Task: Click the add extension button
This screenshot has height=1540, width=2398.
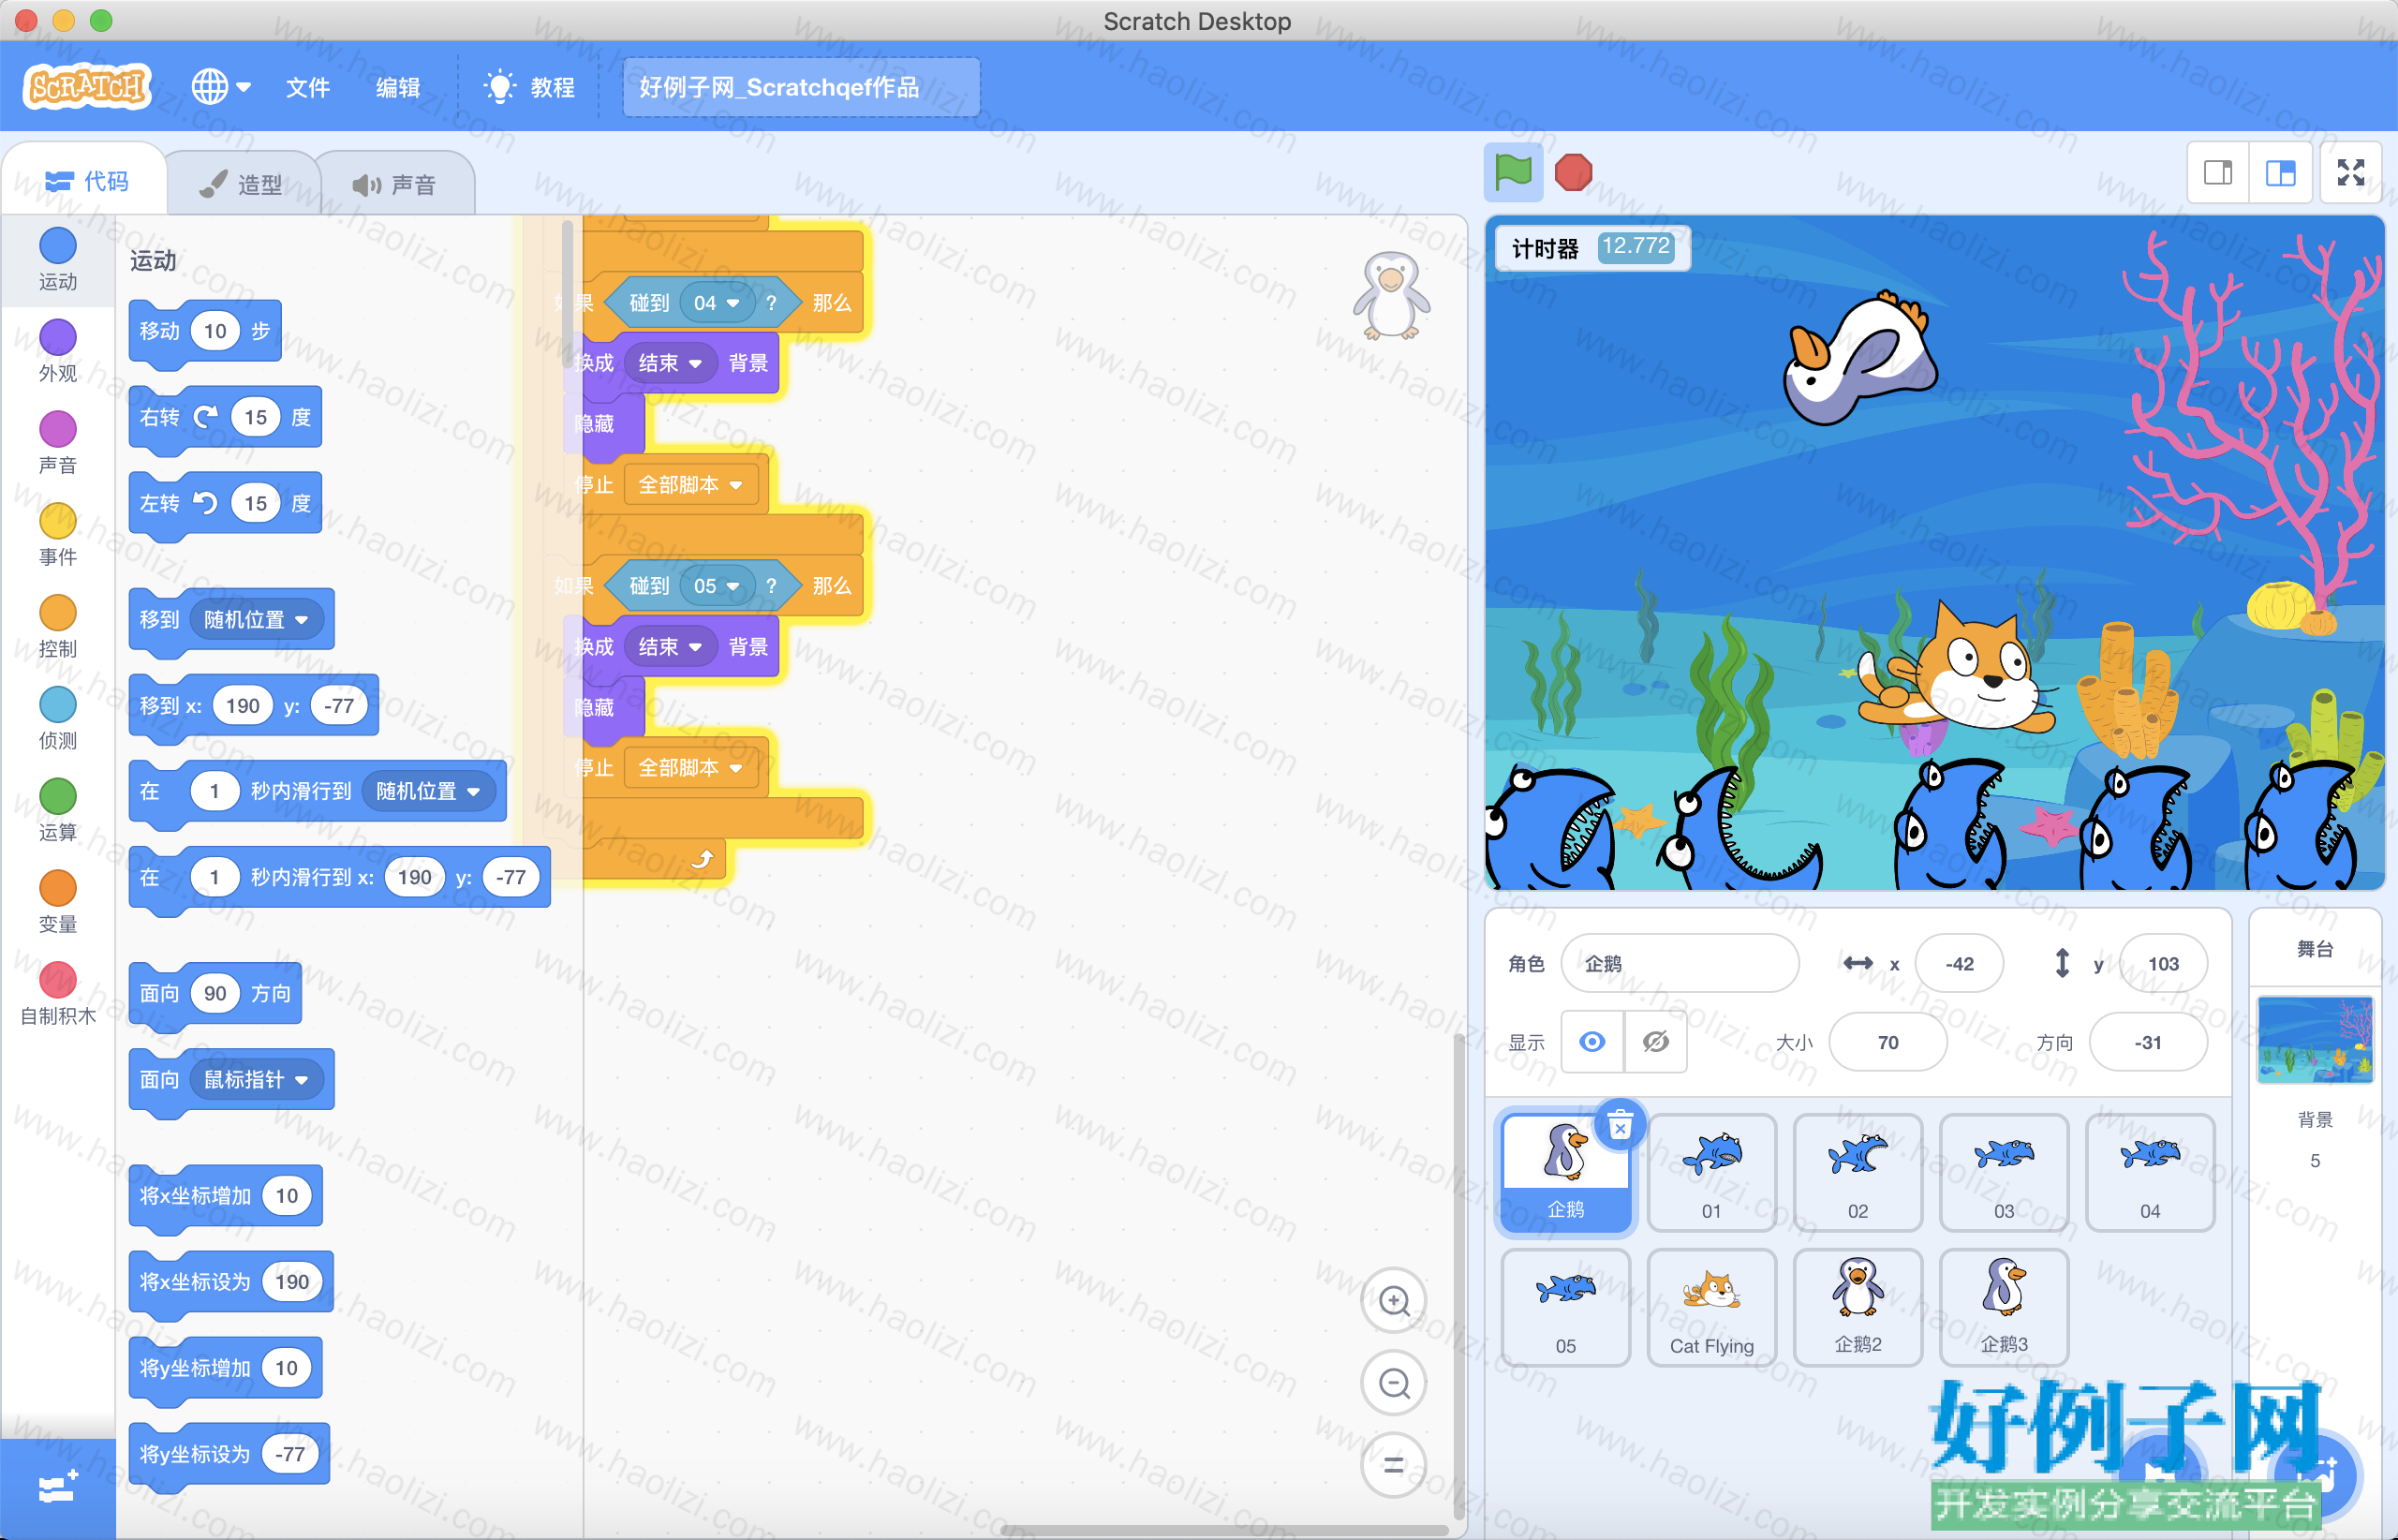Action: (x=58, y=1489)
